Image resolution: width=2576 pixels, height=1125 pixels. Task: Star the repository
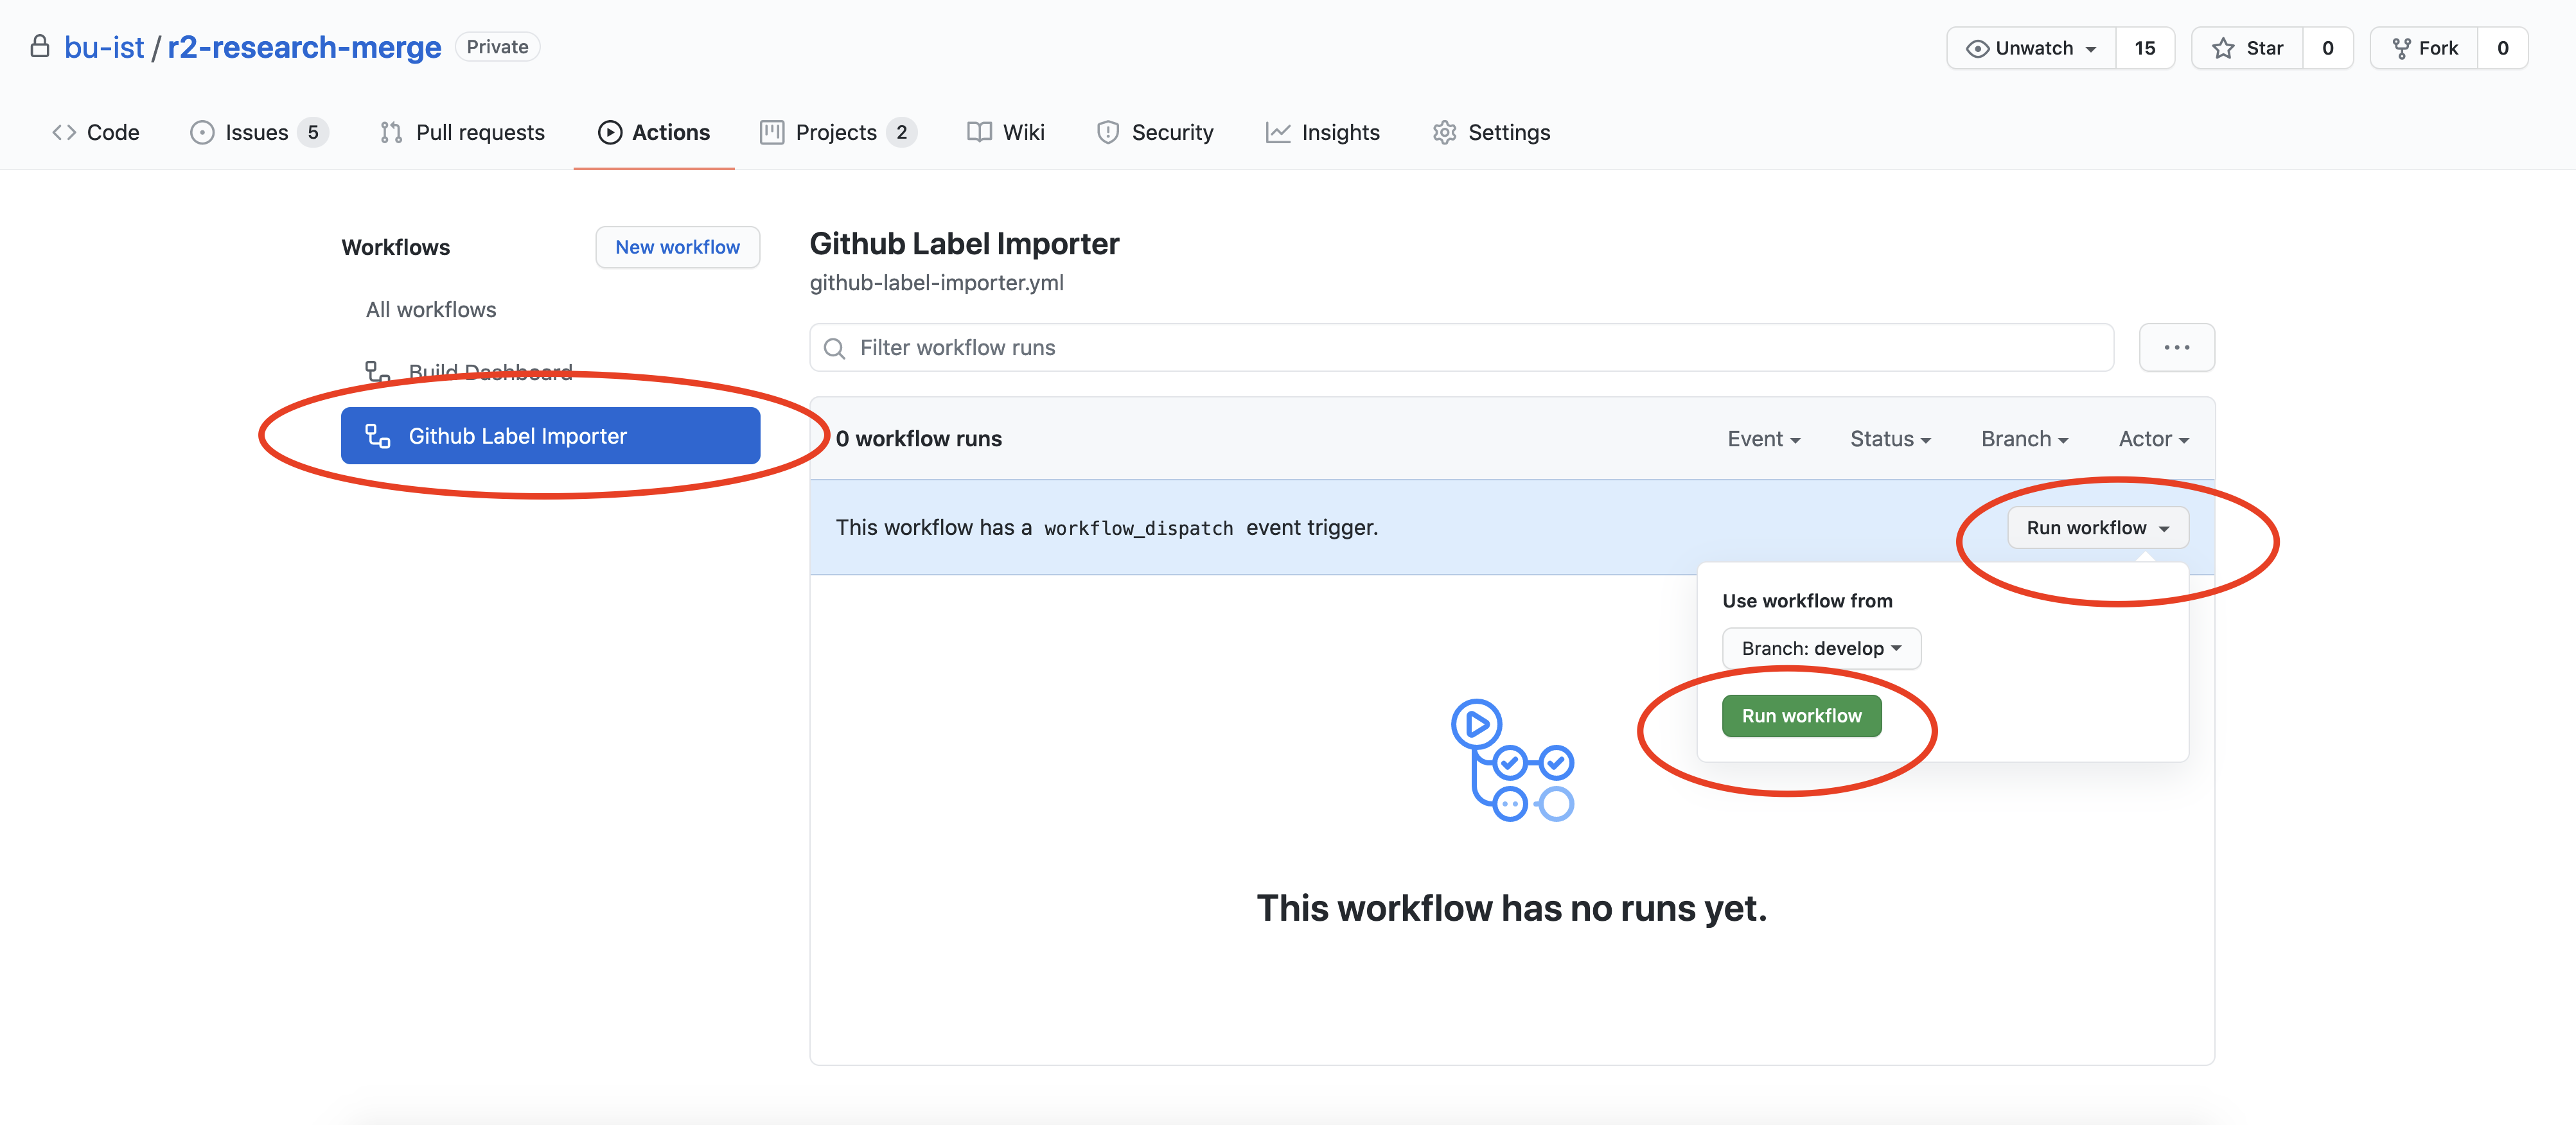pos(2247,48)
